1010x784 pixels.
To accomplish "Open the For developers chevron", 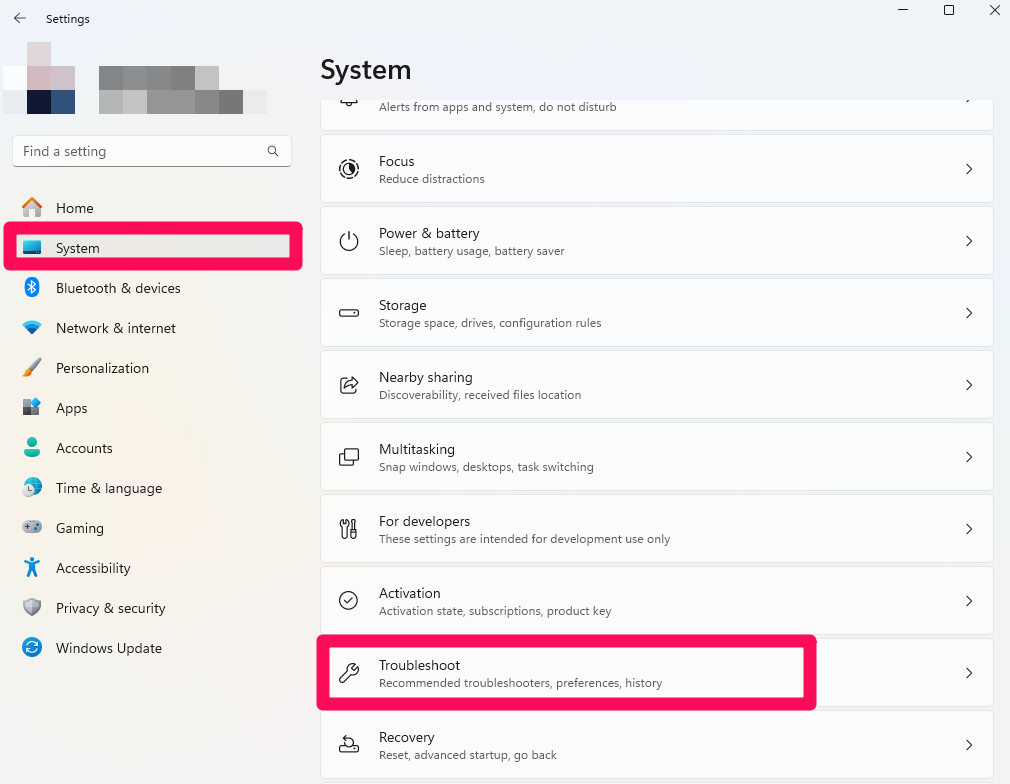I will click(969, 529).
